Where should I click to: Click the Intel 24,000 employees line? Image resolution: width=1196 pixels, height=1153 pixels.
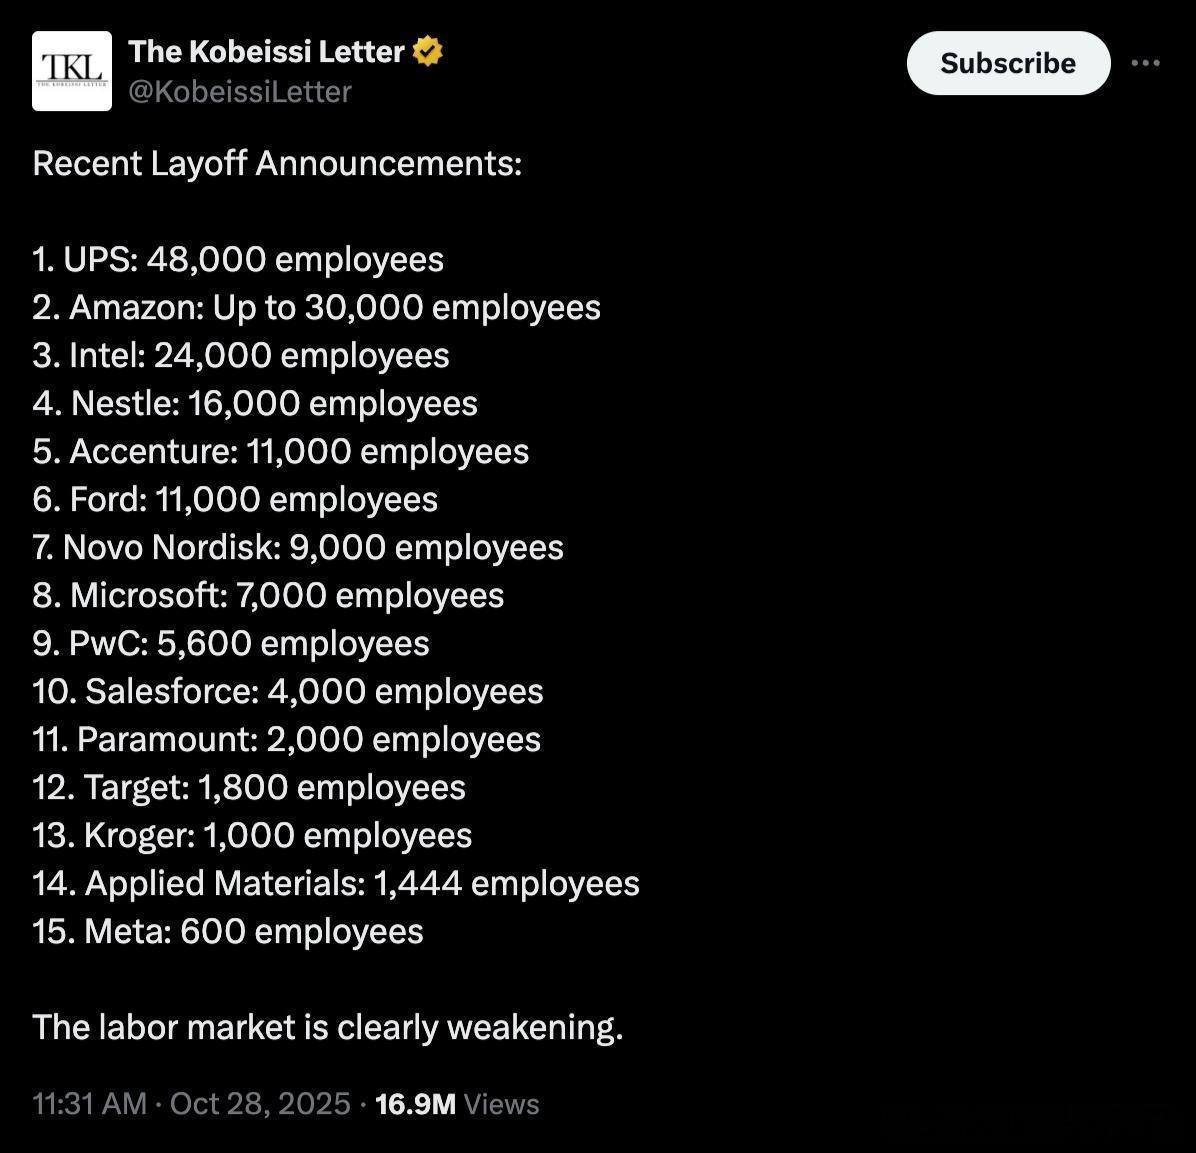(241, 356)
